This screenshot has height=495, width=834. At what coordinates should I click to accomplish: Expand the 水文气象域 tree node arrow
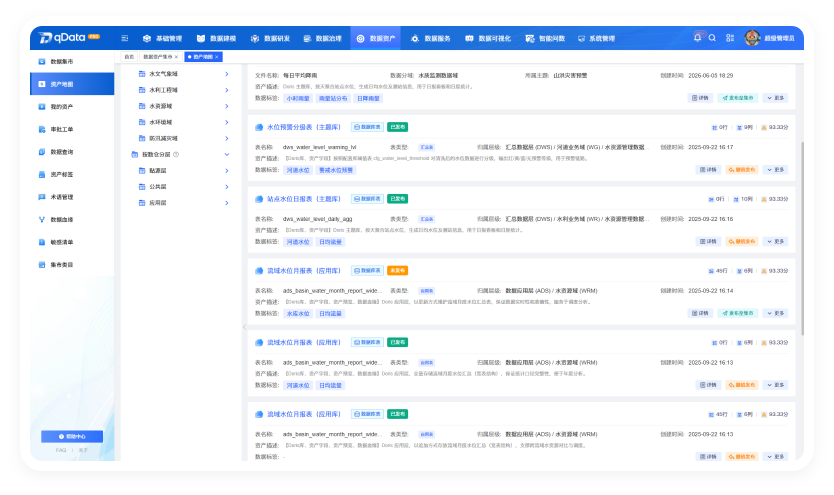pos(227,74)
